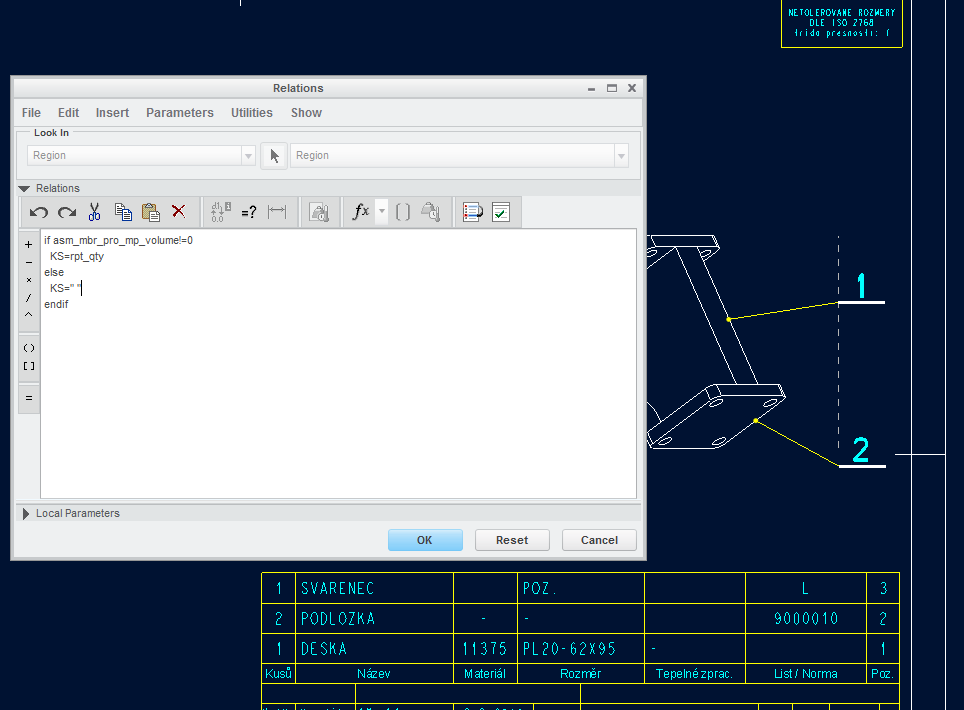This screenshot has width=964, height=710.
Task: Click the Materiál column header
Action: coord(485,674)
